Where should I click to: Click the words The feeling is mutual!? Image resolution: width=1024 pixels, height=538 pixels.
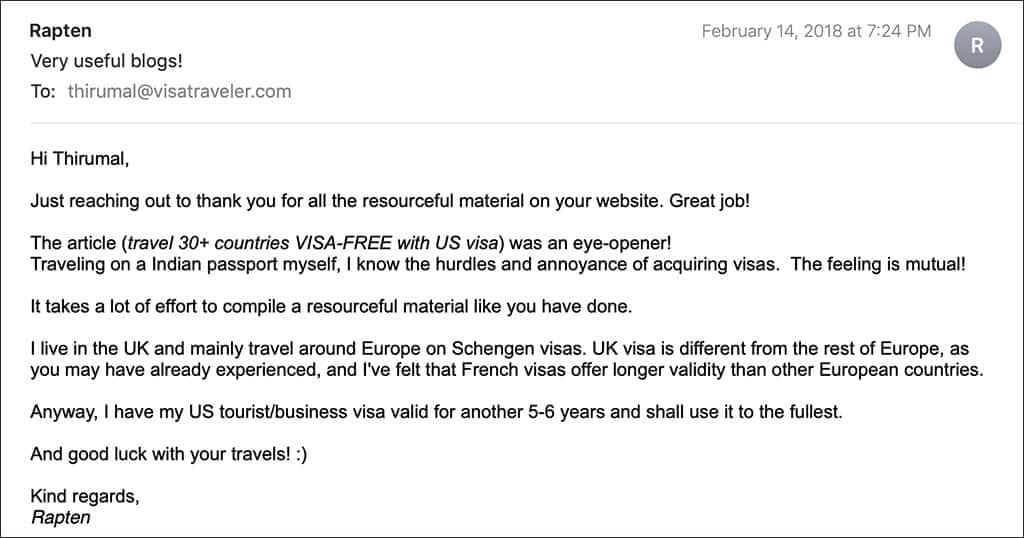[878, 264]
